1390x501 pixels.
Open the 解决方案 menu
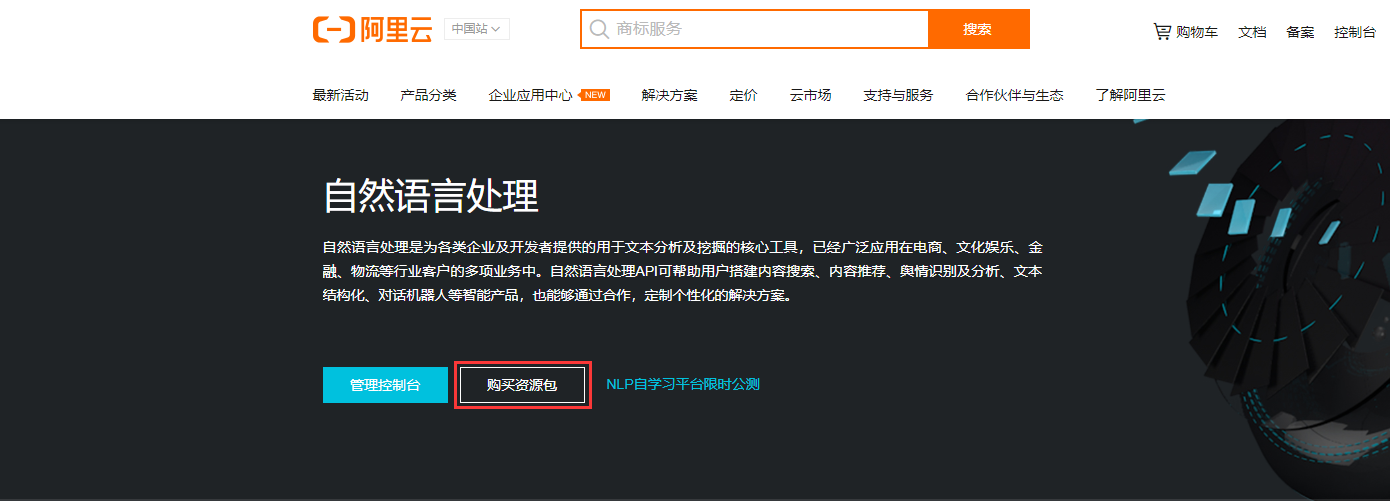[x=669, y=95]
